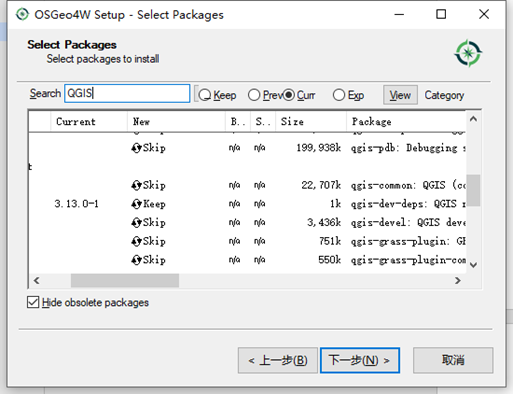Viewport: 513px width, 394px height.
Task: Click the horizontal scrollbar left arrow
Action: click(37, 281)
